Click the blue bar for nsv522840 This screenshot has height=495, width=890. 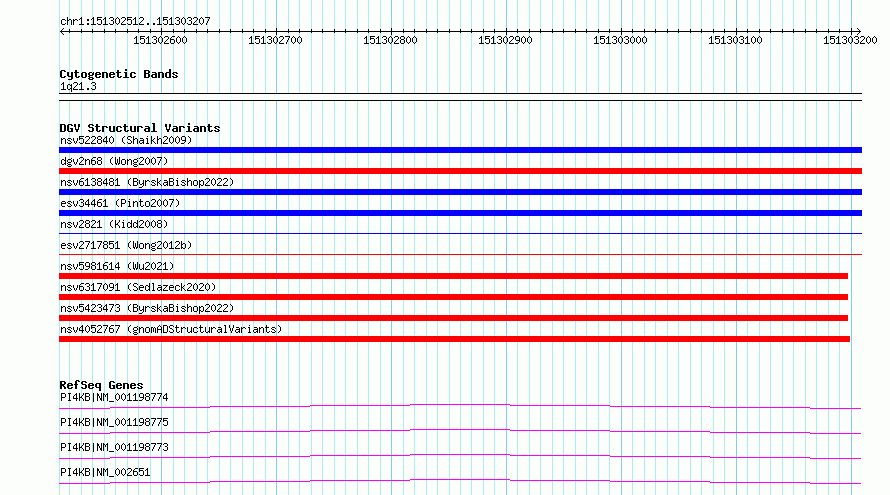[x=460, y=150]
